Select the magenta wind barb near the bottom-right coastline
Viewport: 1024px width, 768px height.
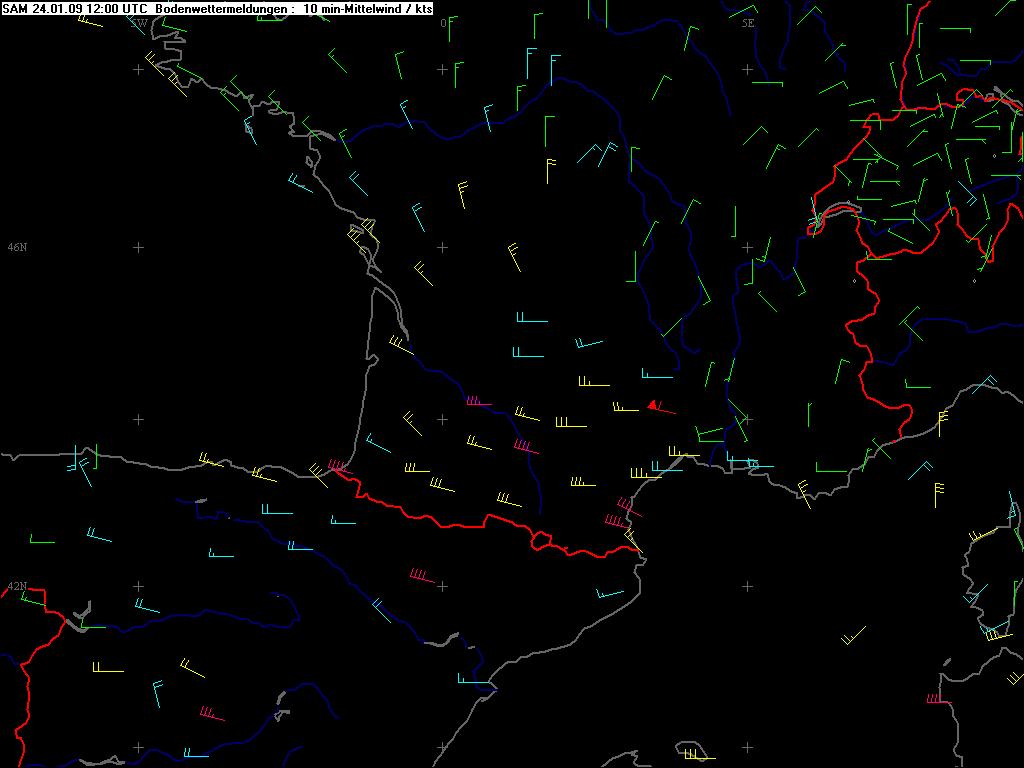click(937, 700)
